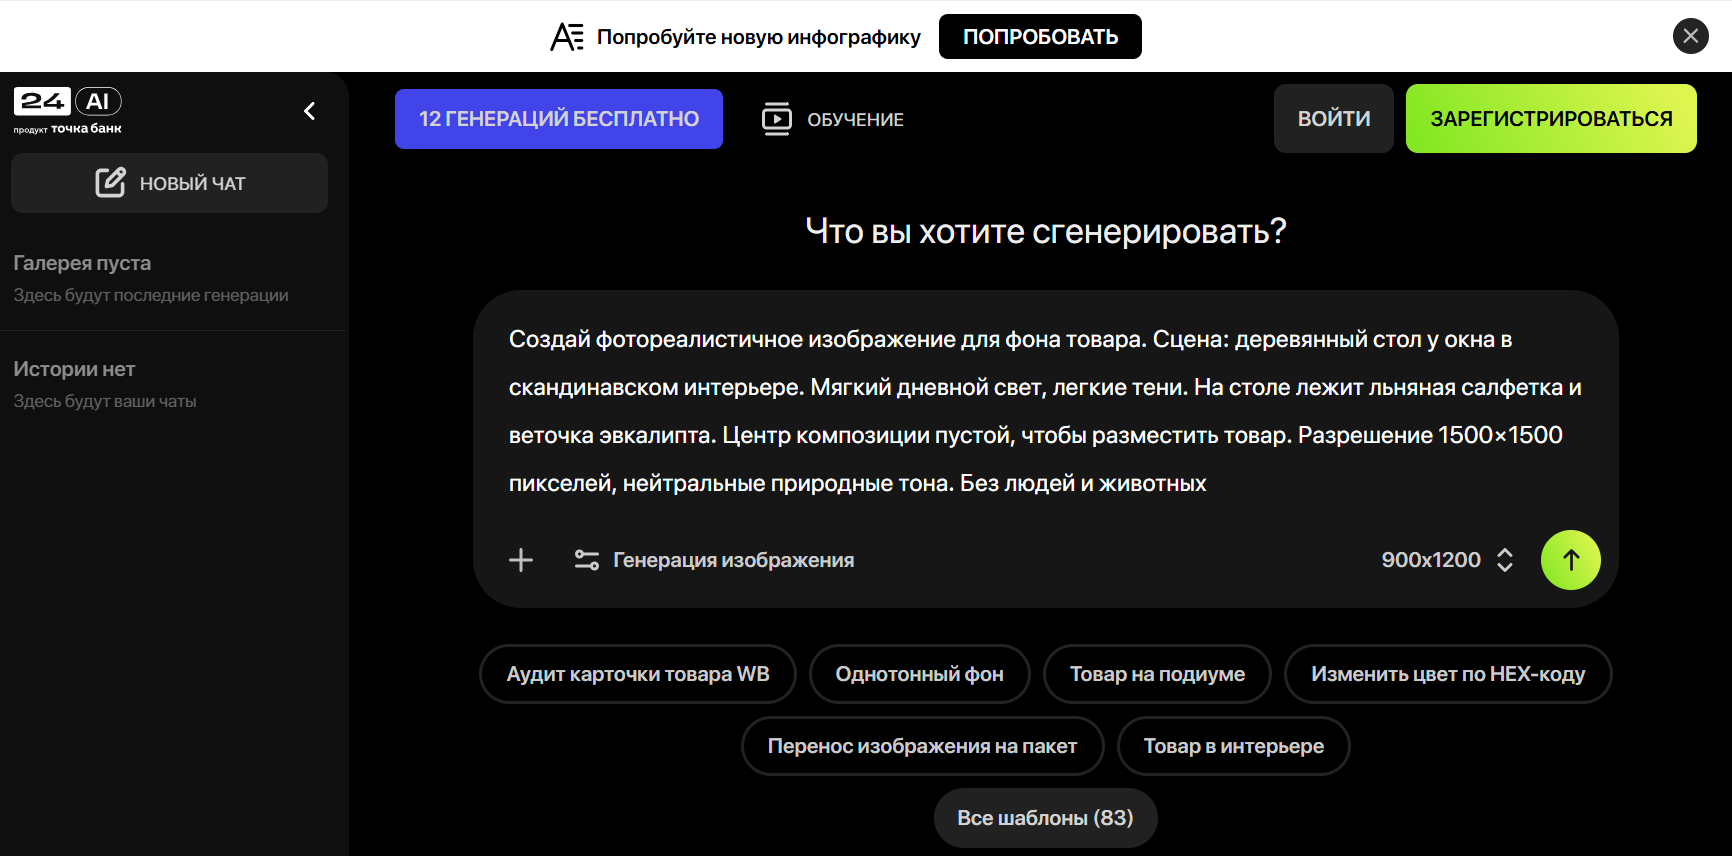Image resolution: width=1732 pixels, height=856 pixels.
Task: Dismiss the top banner with the X
Action: (x=1690, y=37)
